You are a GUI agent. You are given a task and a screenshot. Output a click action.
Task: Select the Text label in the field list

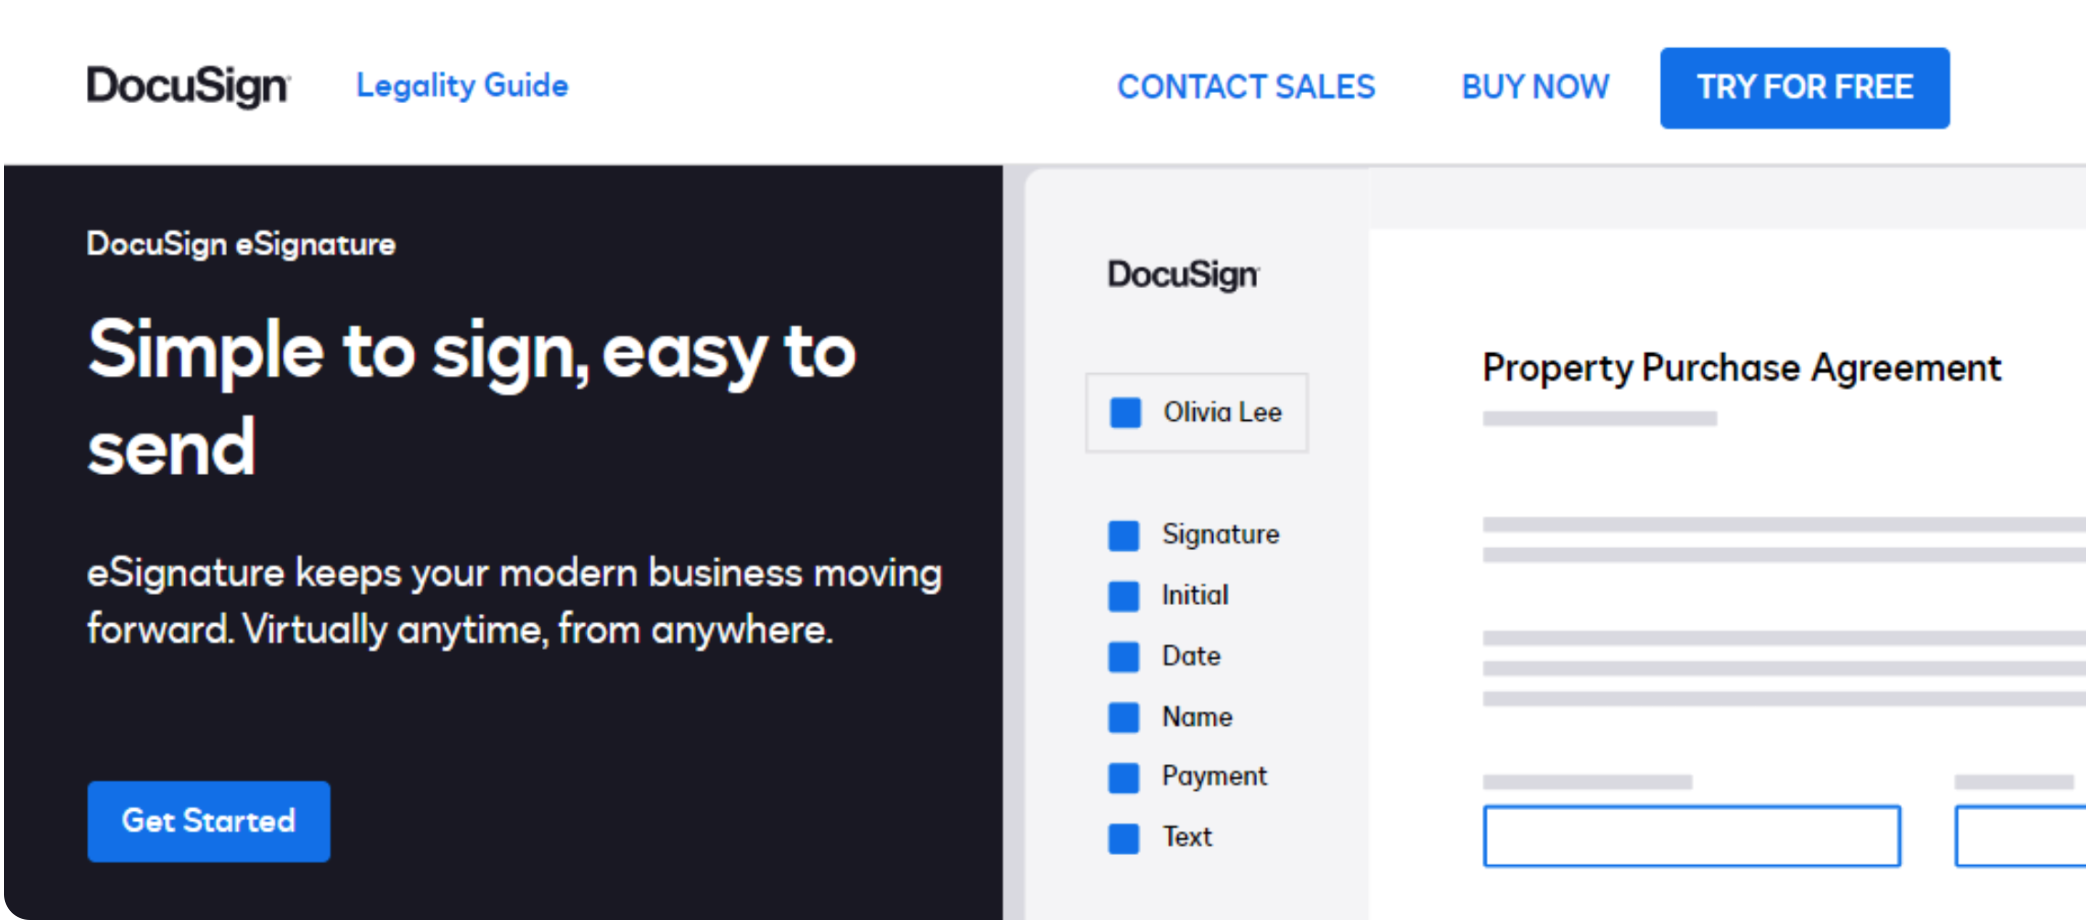click(x=1187, y=837)
